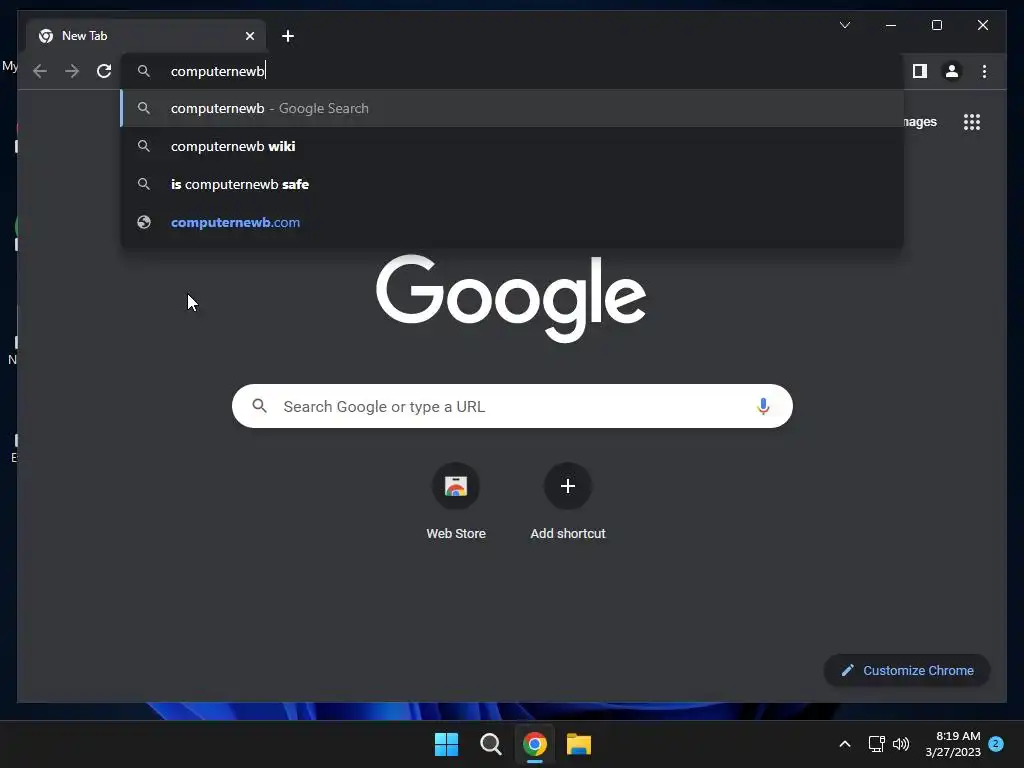Minimize the Chrome window
The image size is (1024, 768).
[891, 25]
